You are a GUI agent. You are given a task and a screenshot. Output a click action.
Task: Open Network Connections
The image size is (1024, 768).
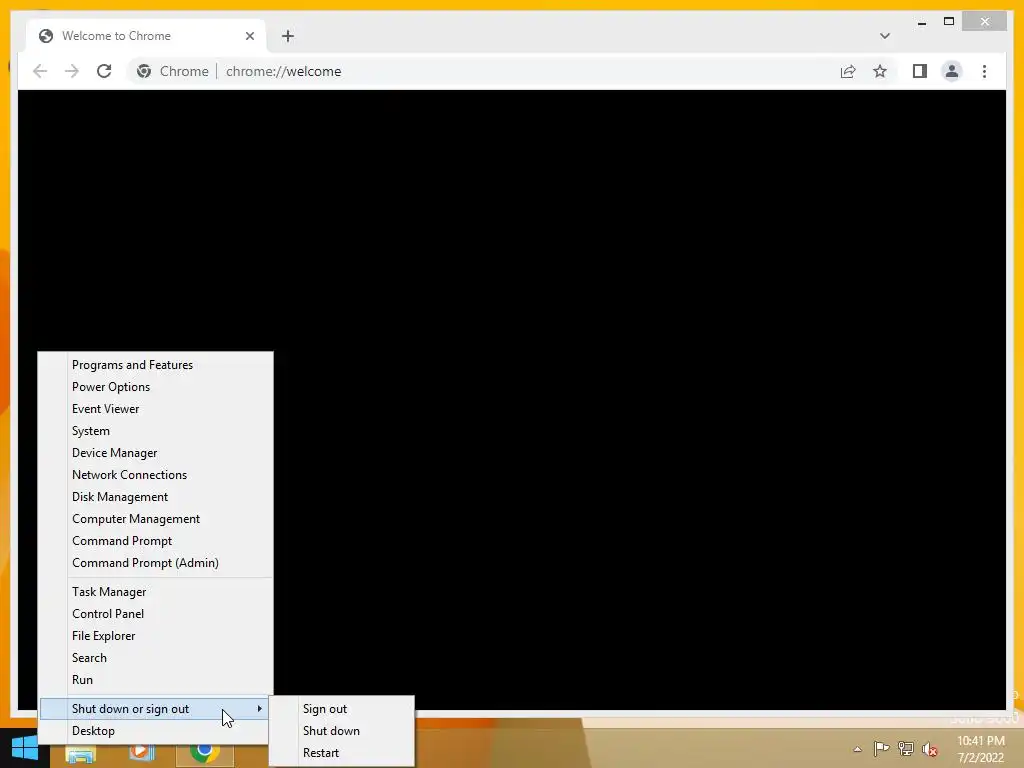156,475
